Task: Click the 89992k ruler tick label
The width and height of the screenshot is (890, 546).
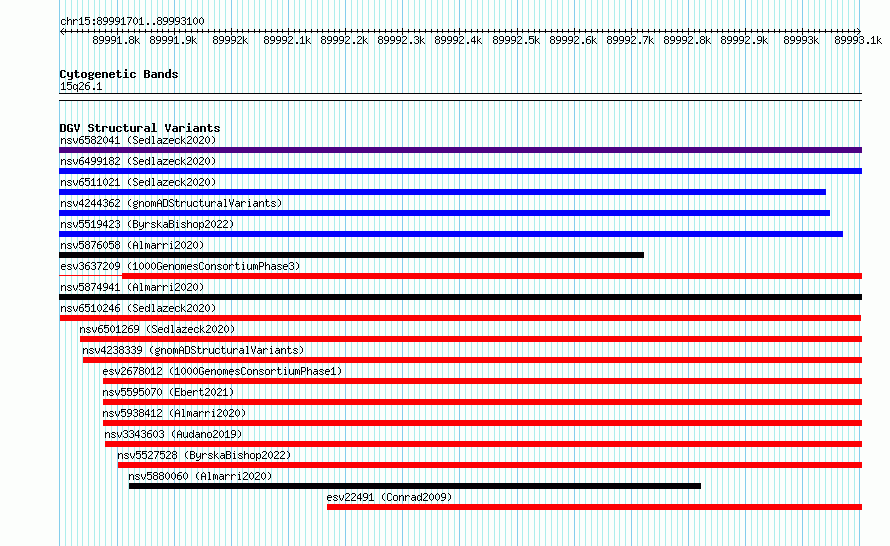Action: 230,40
